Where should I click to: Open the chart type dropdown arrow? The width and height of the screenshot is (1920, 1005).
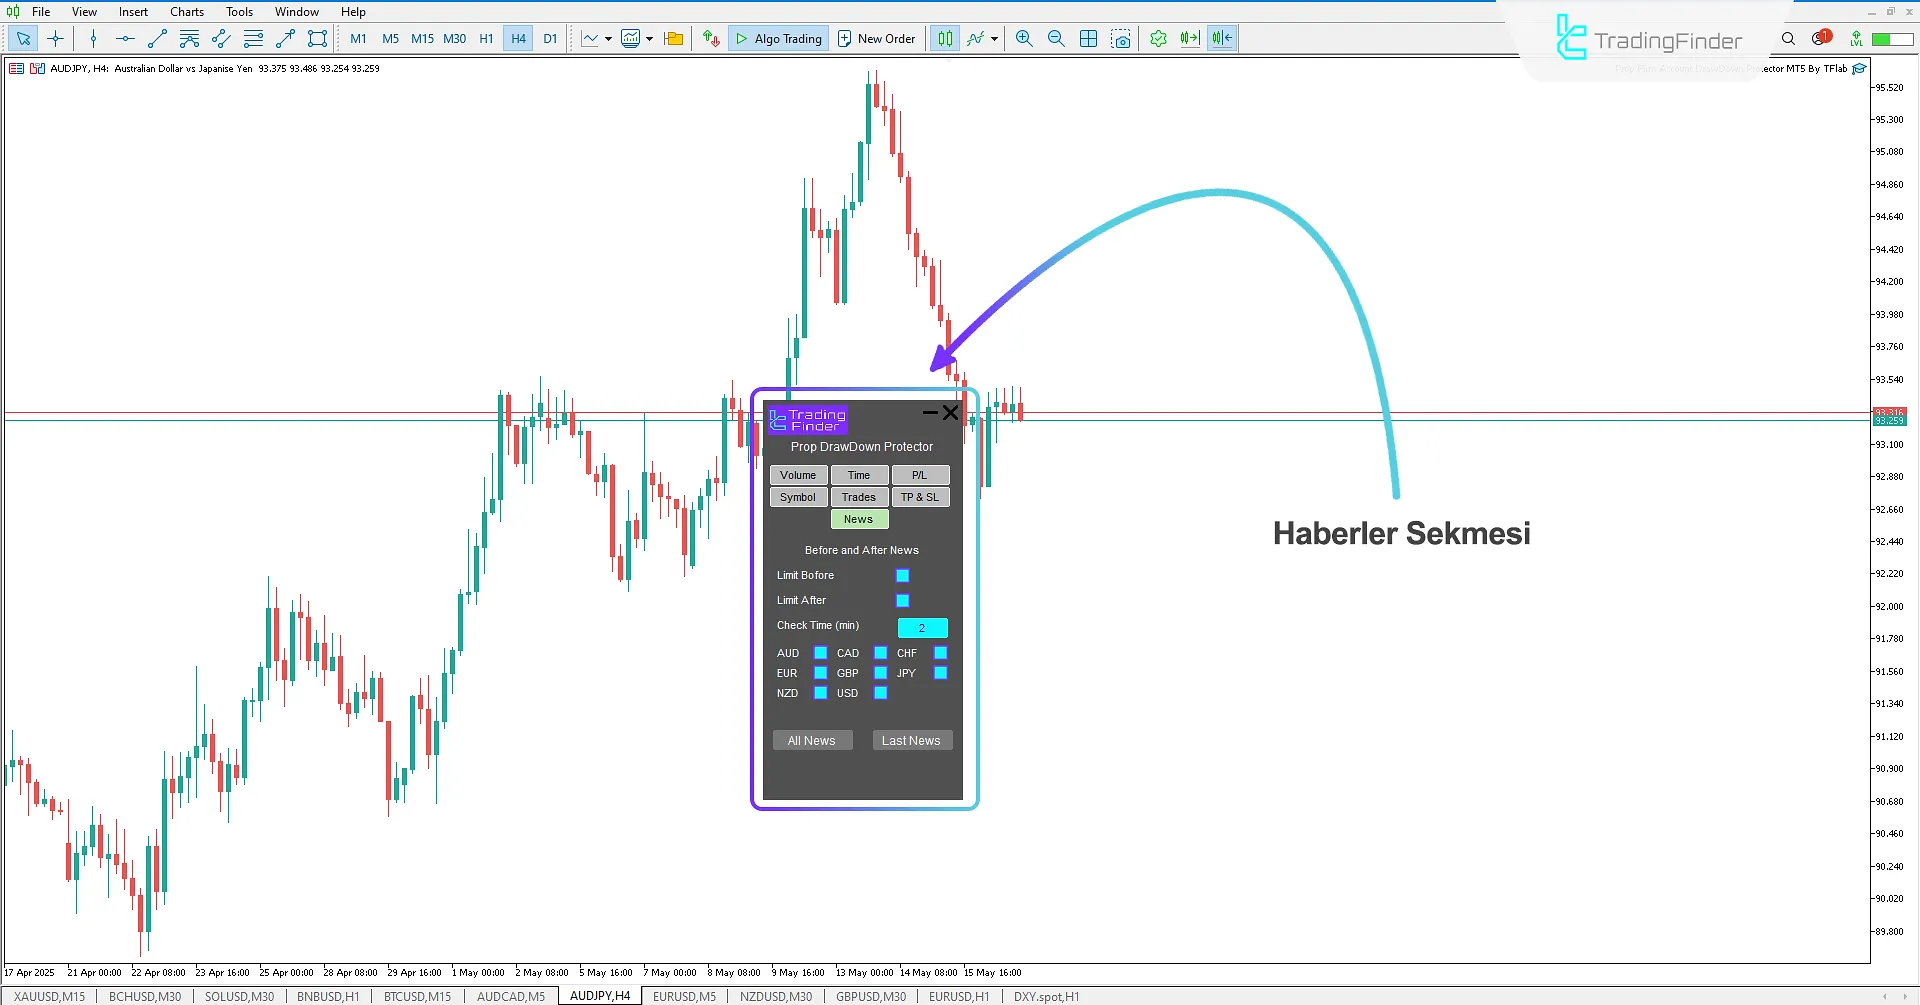pyautogui.click(x=608, y=39)
